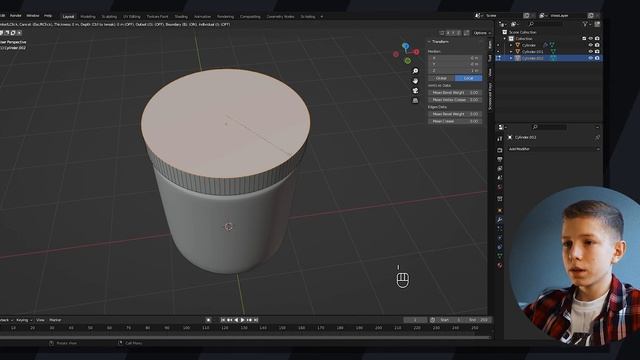Expand the Cylinder.001 tree item
Image resolution: width=640 pixels, height=360 pixels.
tap(511, 51)
